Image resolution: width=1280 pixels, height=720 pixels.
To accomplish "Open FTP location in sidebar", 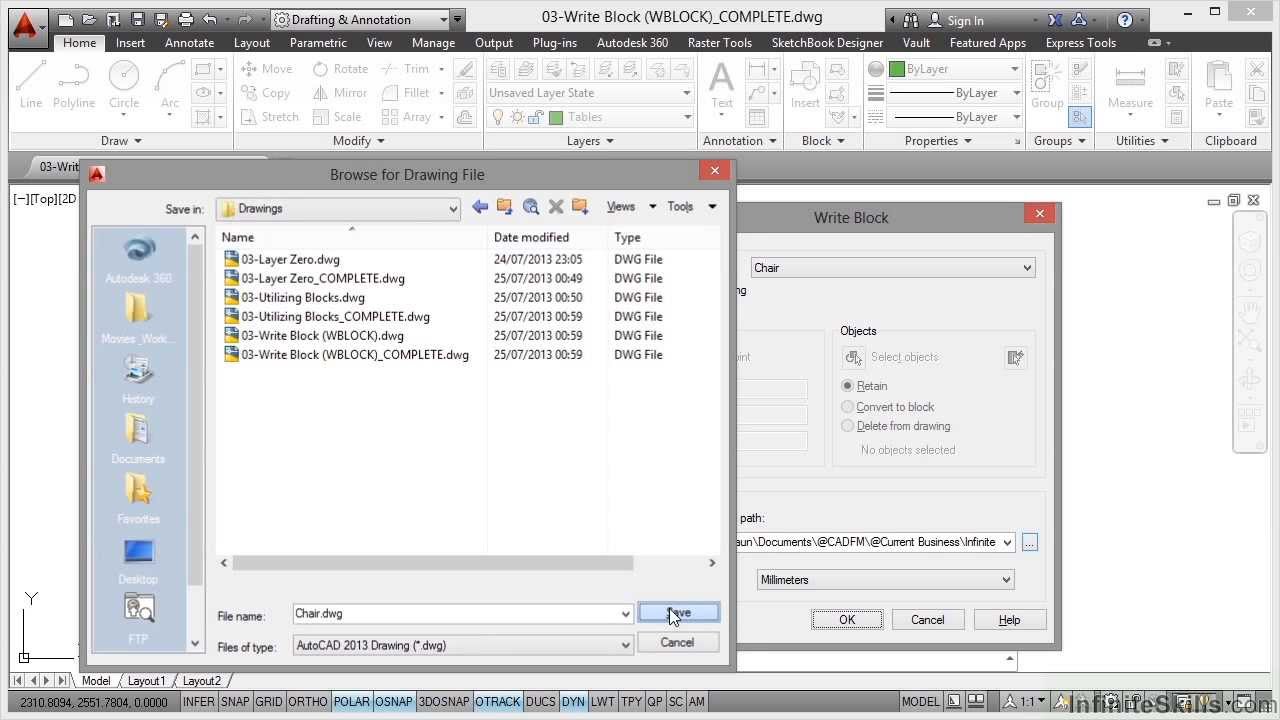I will (138, 618).
